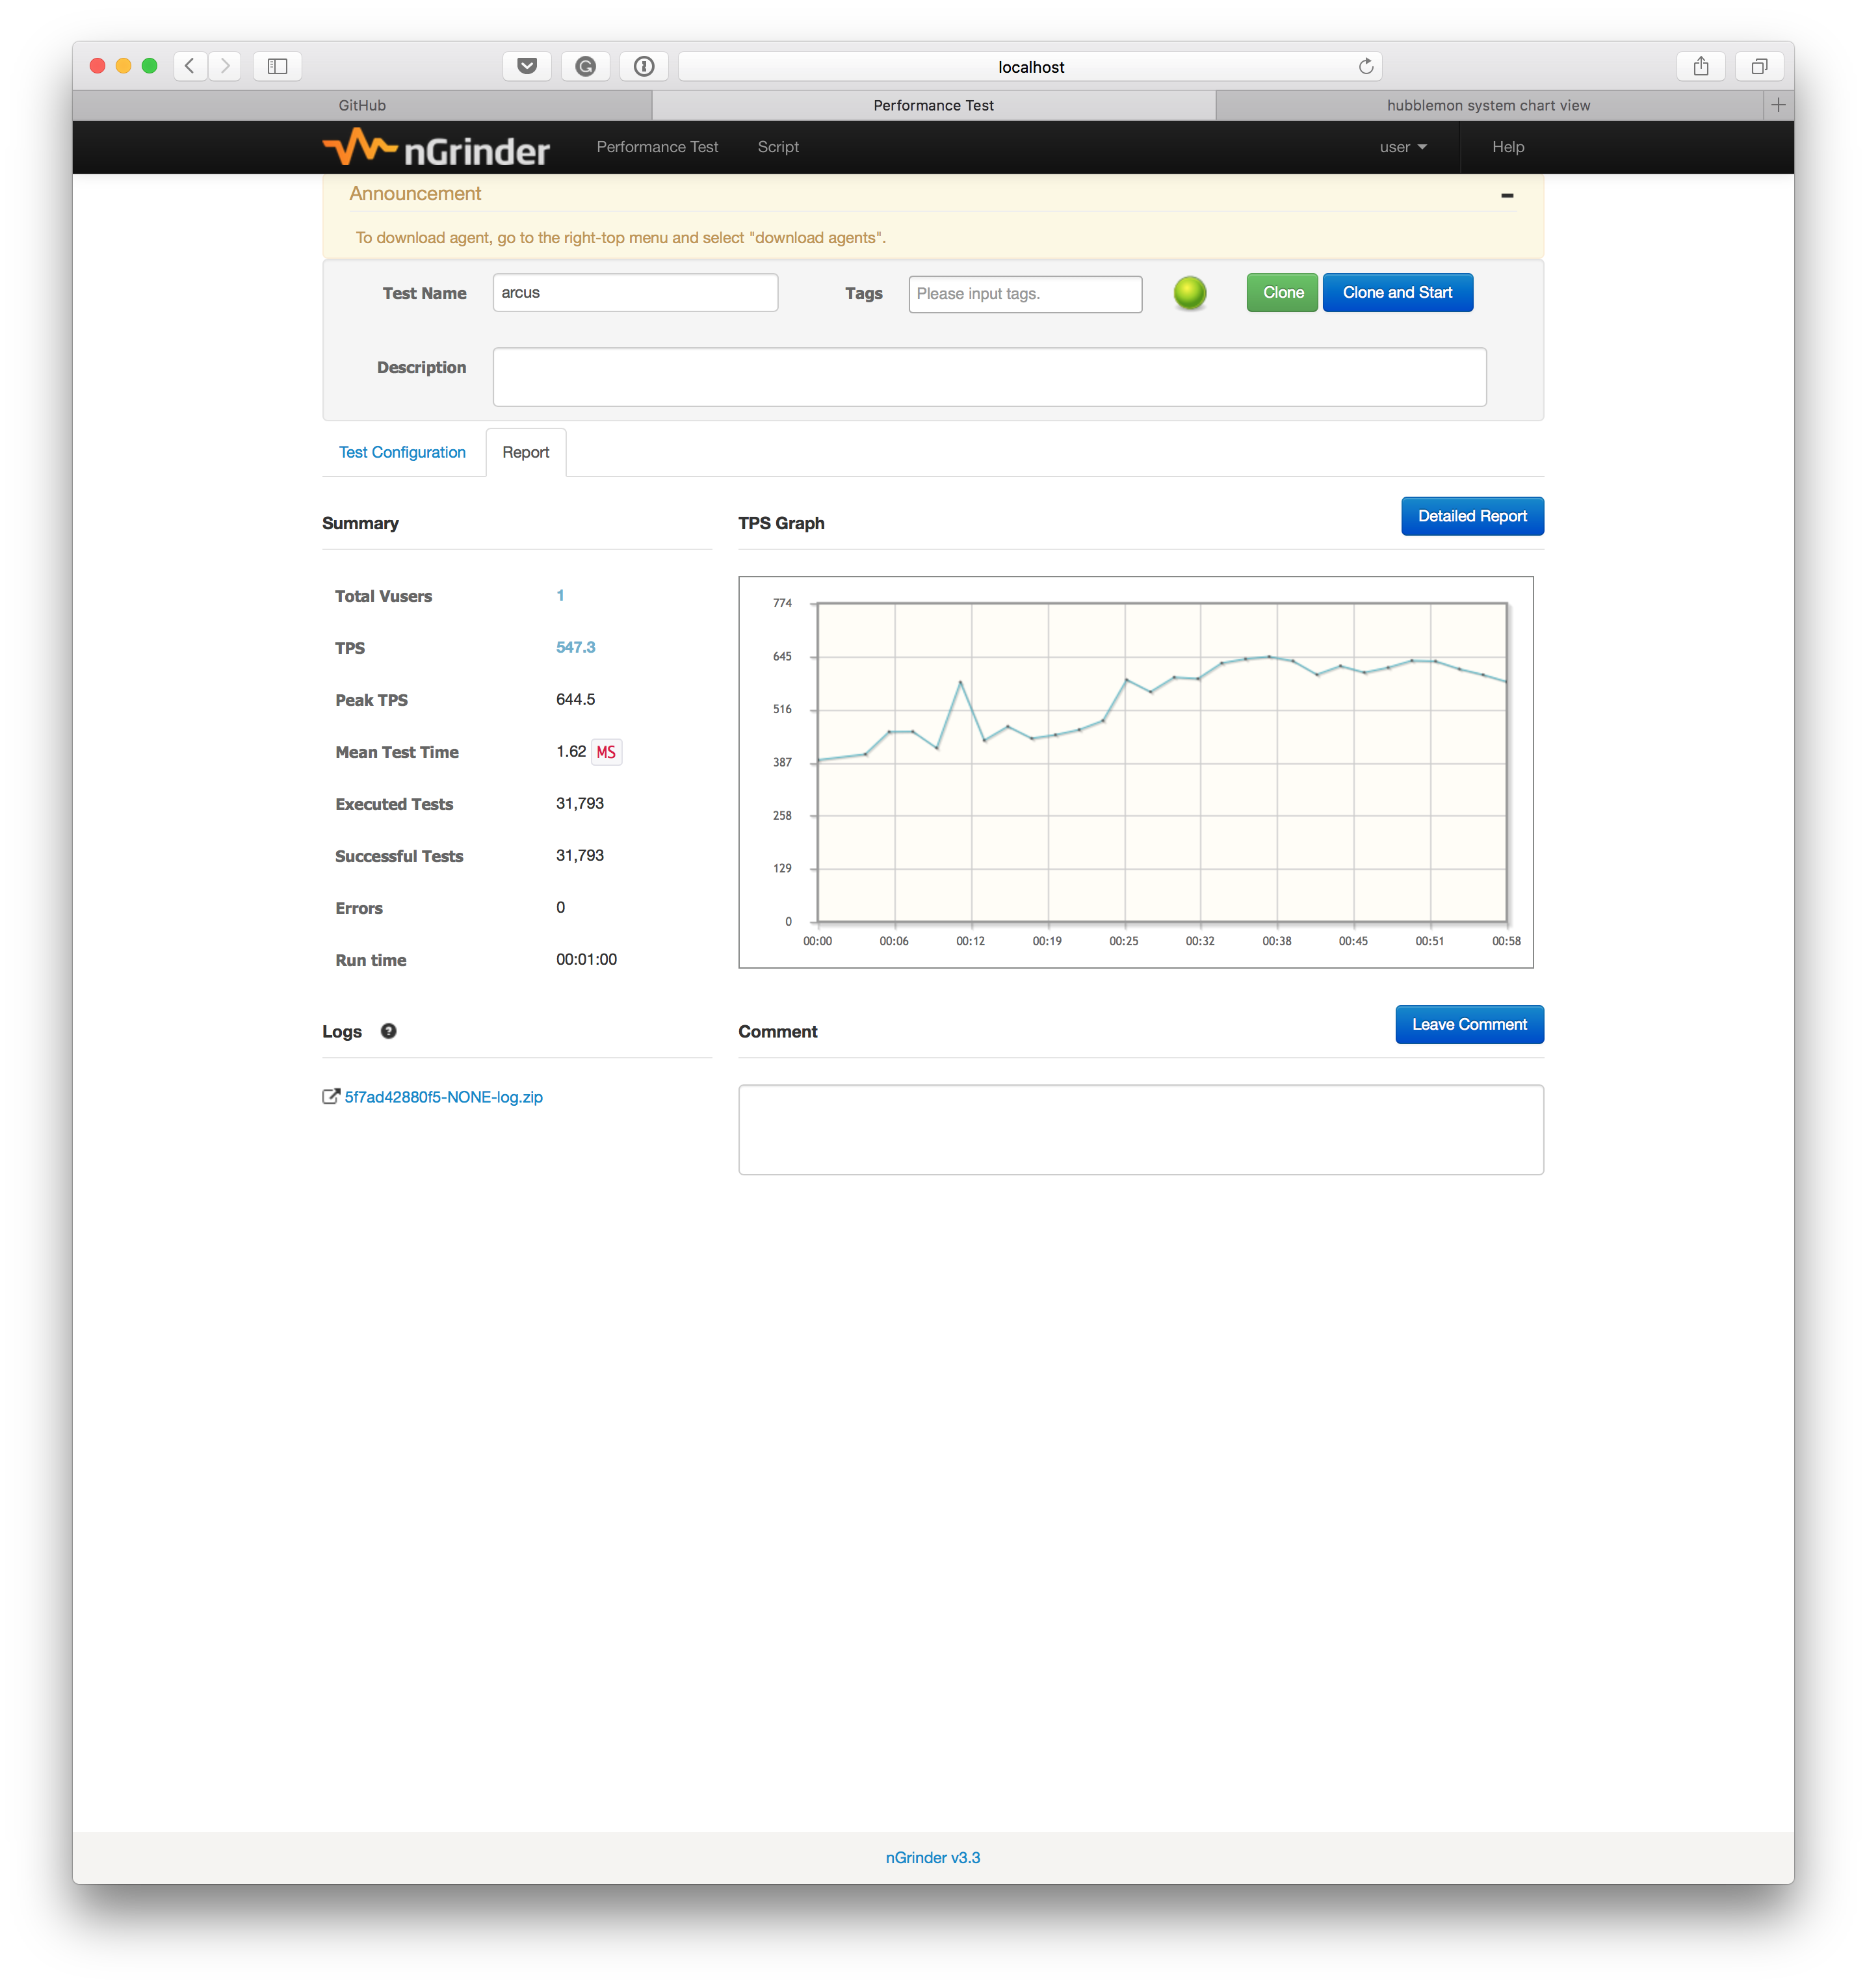Click the MS unit badge
1867x1988 pixels.
tap(606, 752)
